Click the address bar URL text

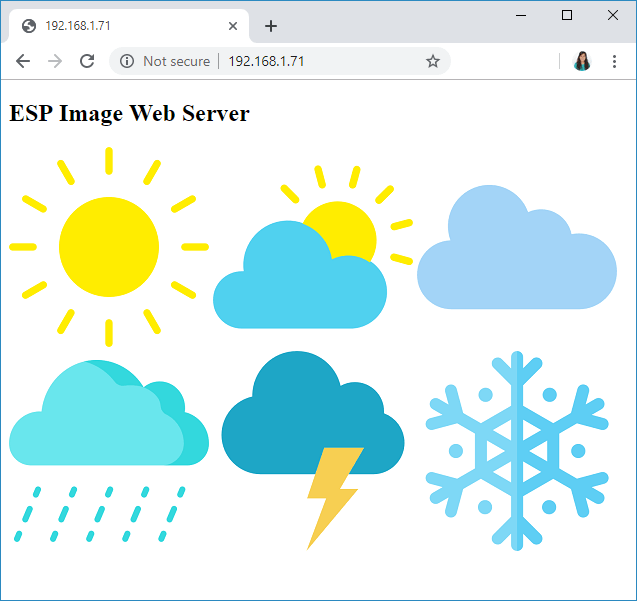266,61
